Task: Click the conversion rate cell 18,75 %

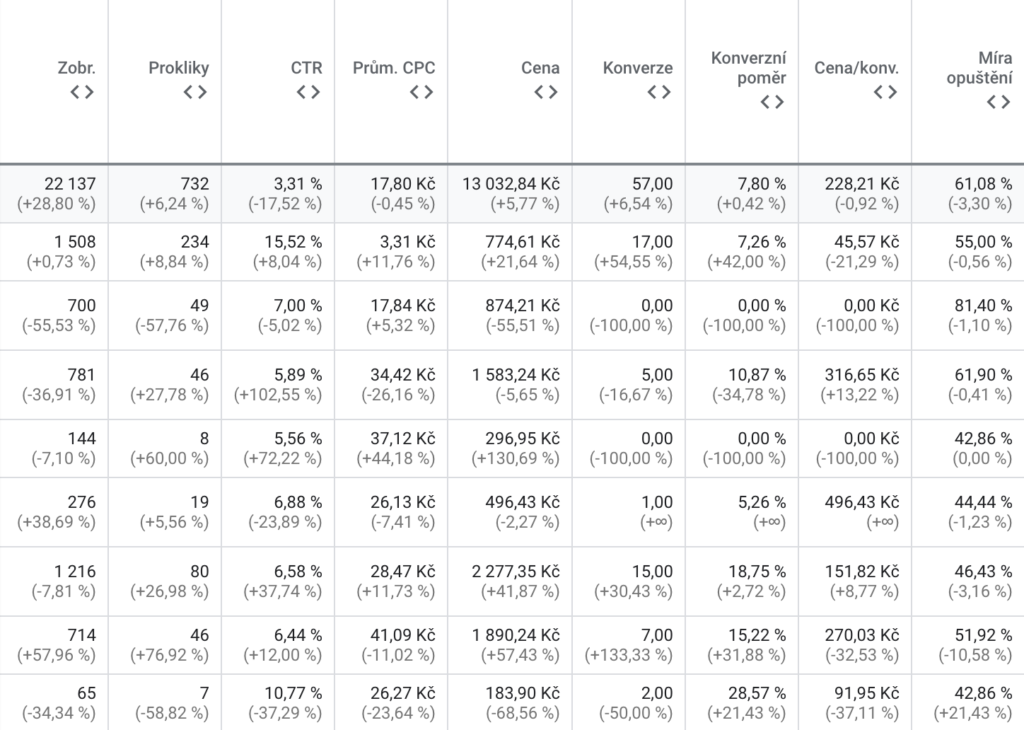Action: [757, 571]
